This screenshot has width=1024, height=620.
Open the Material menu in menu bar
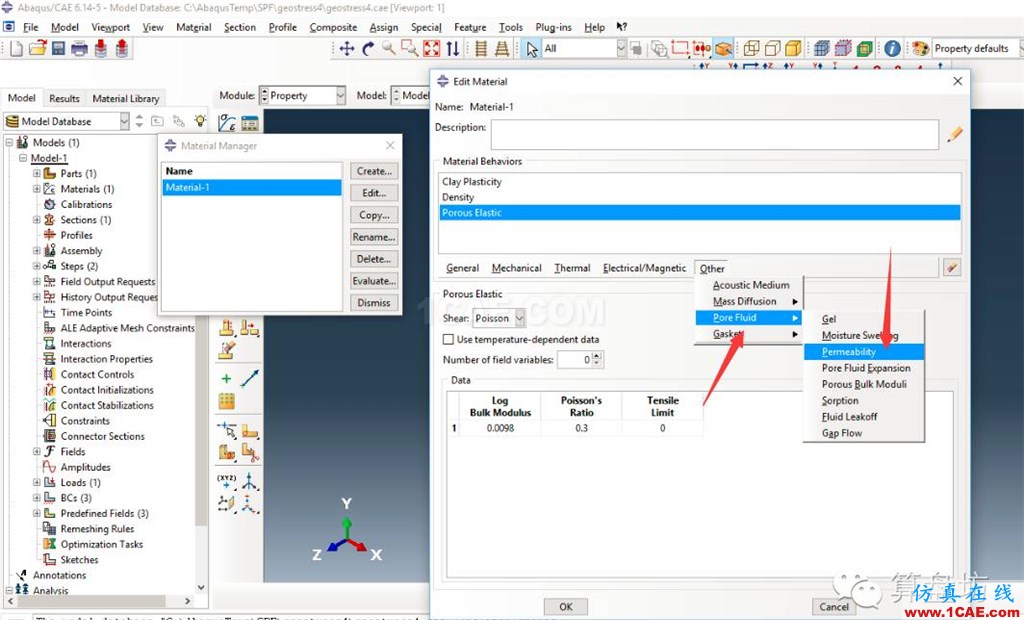tap(193, 27)
